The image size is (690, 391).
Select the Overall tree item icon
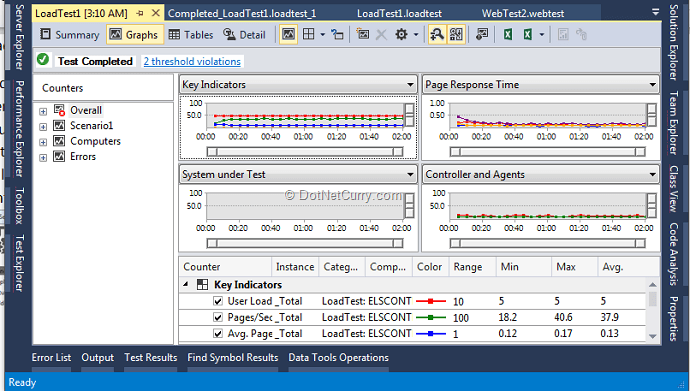59,110
